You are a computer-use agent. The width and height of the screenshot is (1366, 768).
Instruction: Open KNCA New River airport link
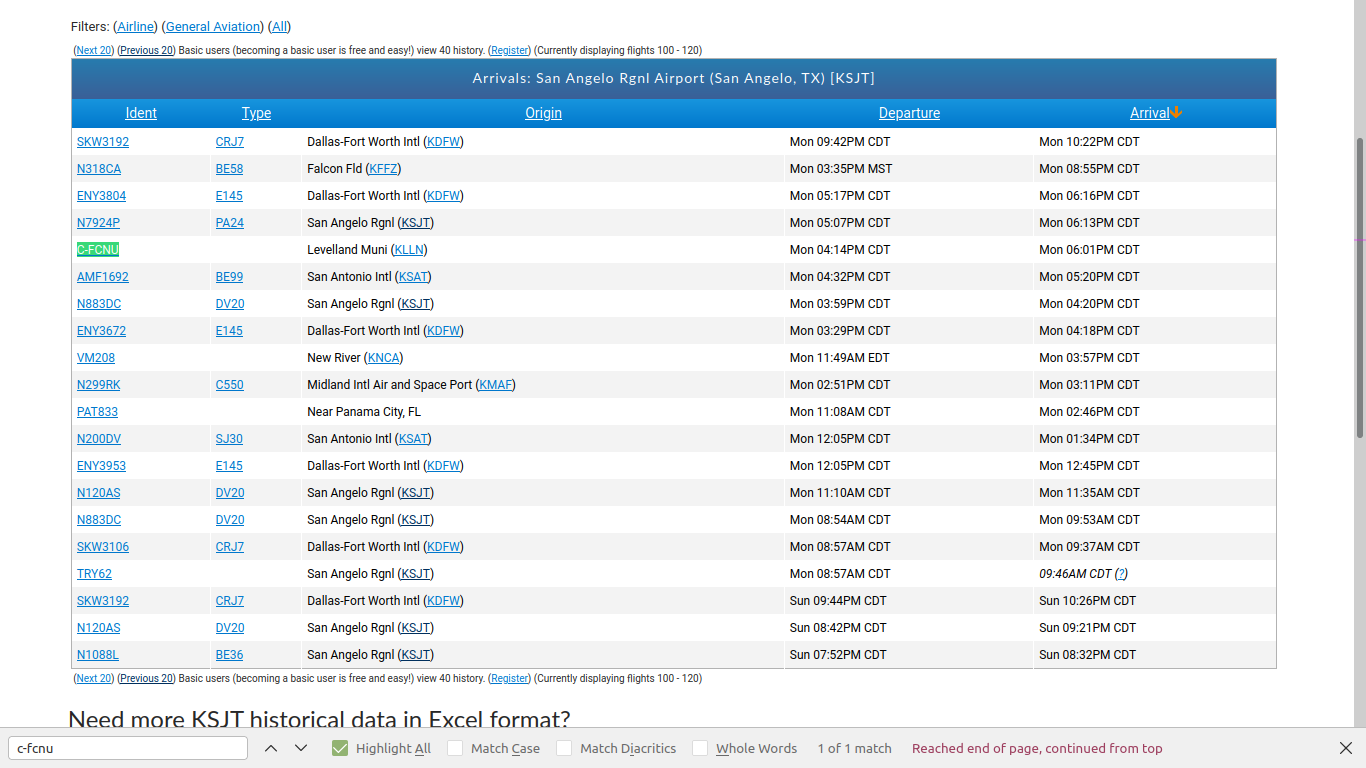pyautogui.click(x=383, y=358)
